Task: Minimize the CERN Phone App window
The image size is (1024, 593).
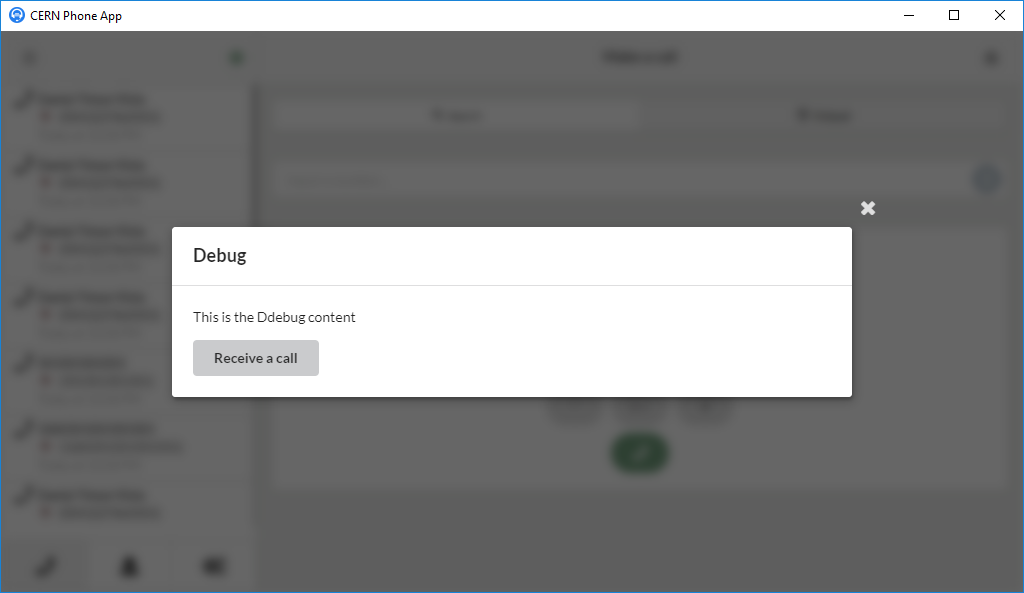Action: tap(909, 15)
